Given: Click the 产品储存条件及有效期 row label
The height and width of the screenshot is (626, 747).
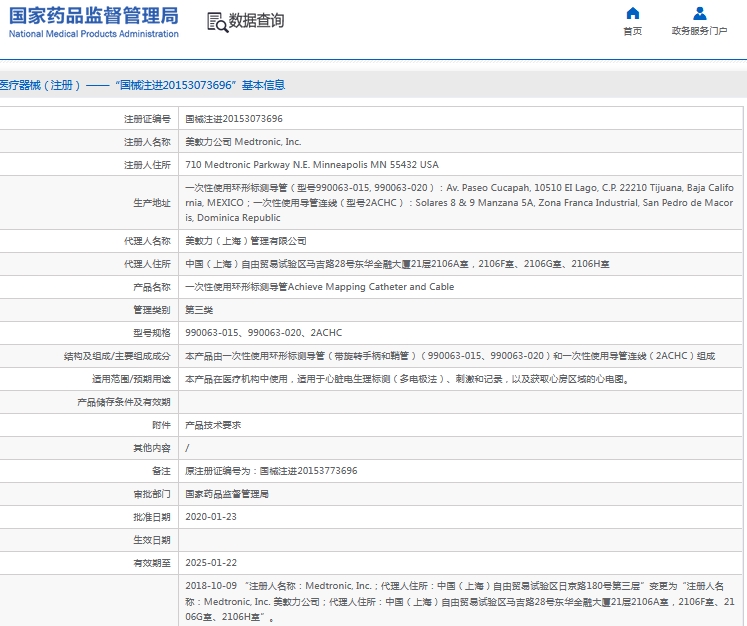Looking at the screenshot, I should [x=124, y=402].
